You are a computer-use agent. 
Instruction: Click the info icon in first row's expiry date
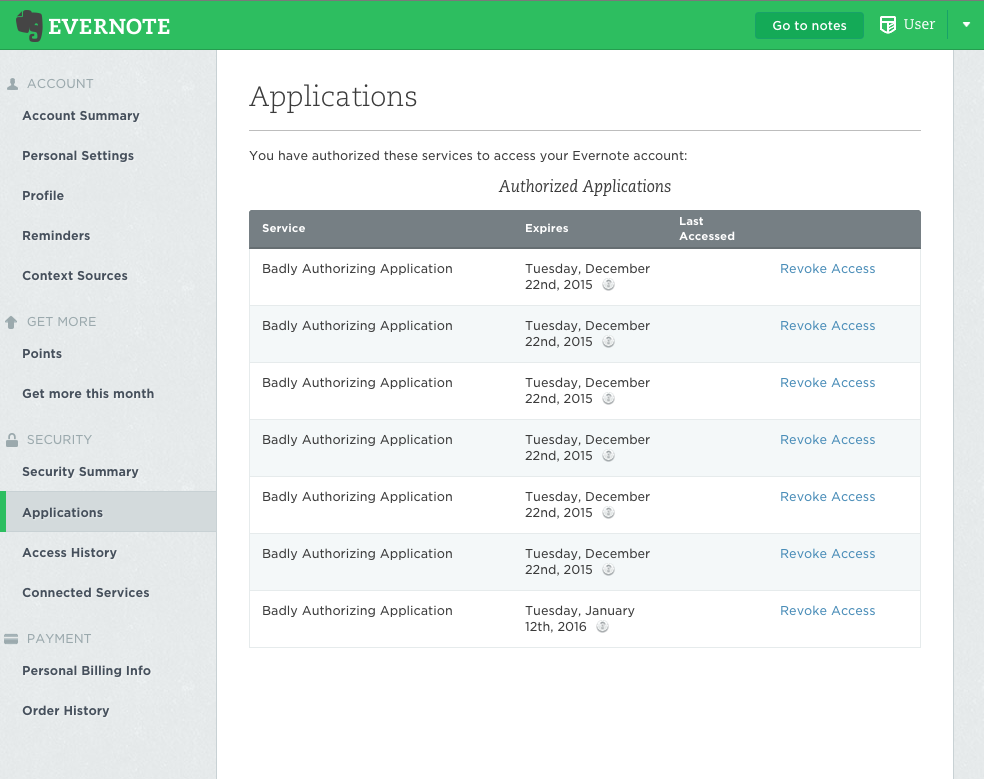(x=608, y=285)
